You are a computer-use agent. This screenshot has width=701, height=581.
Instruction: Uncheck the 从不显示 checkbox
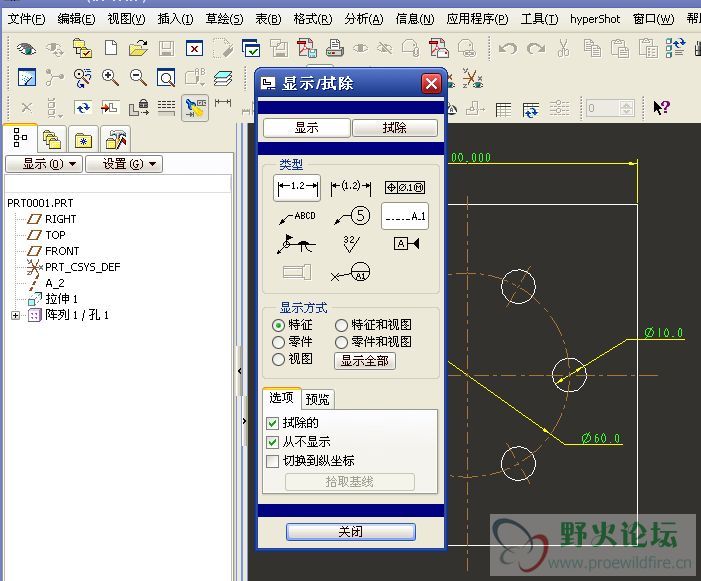click(272, 442)
